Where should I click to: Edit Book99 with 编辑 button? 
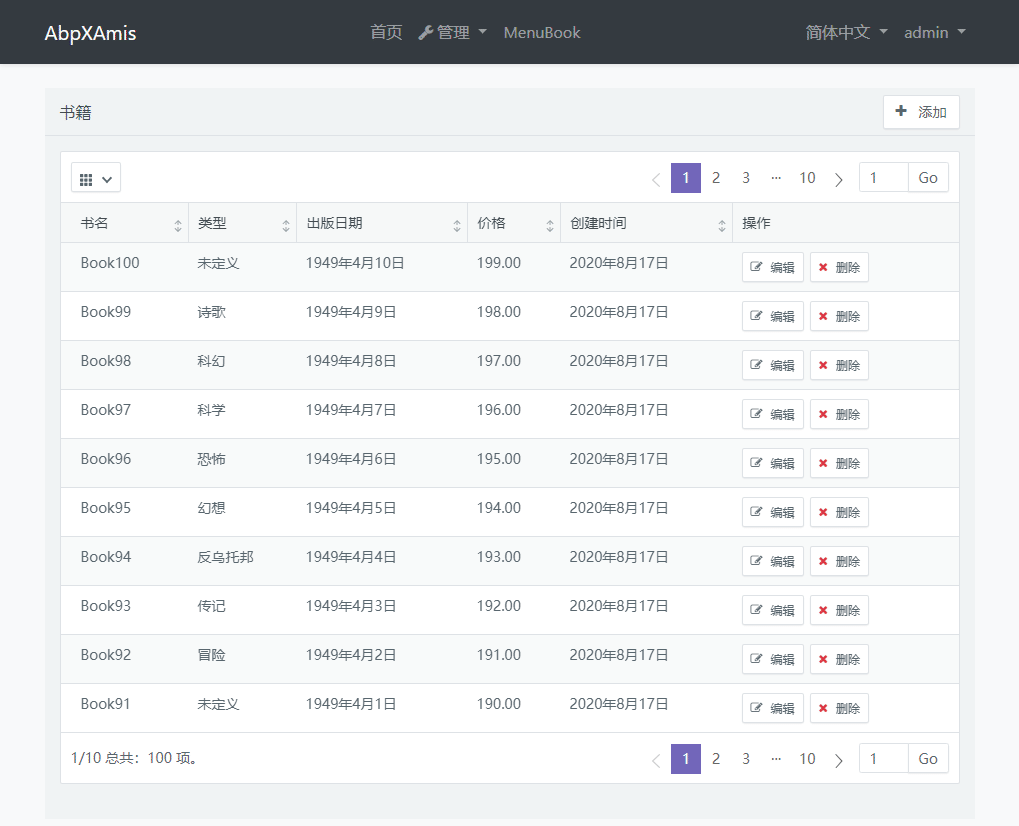pyautogui.click(x=773, y=316)
